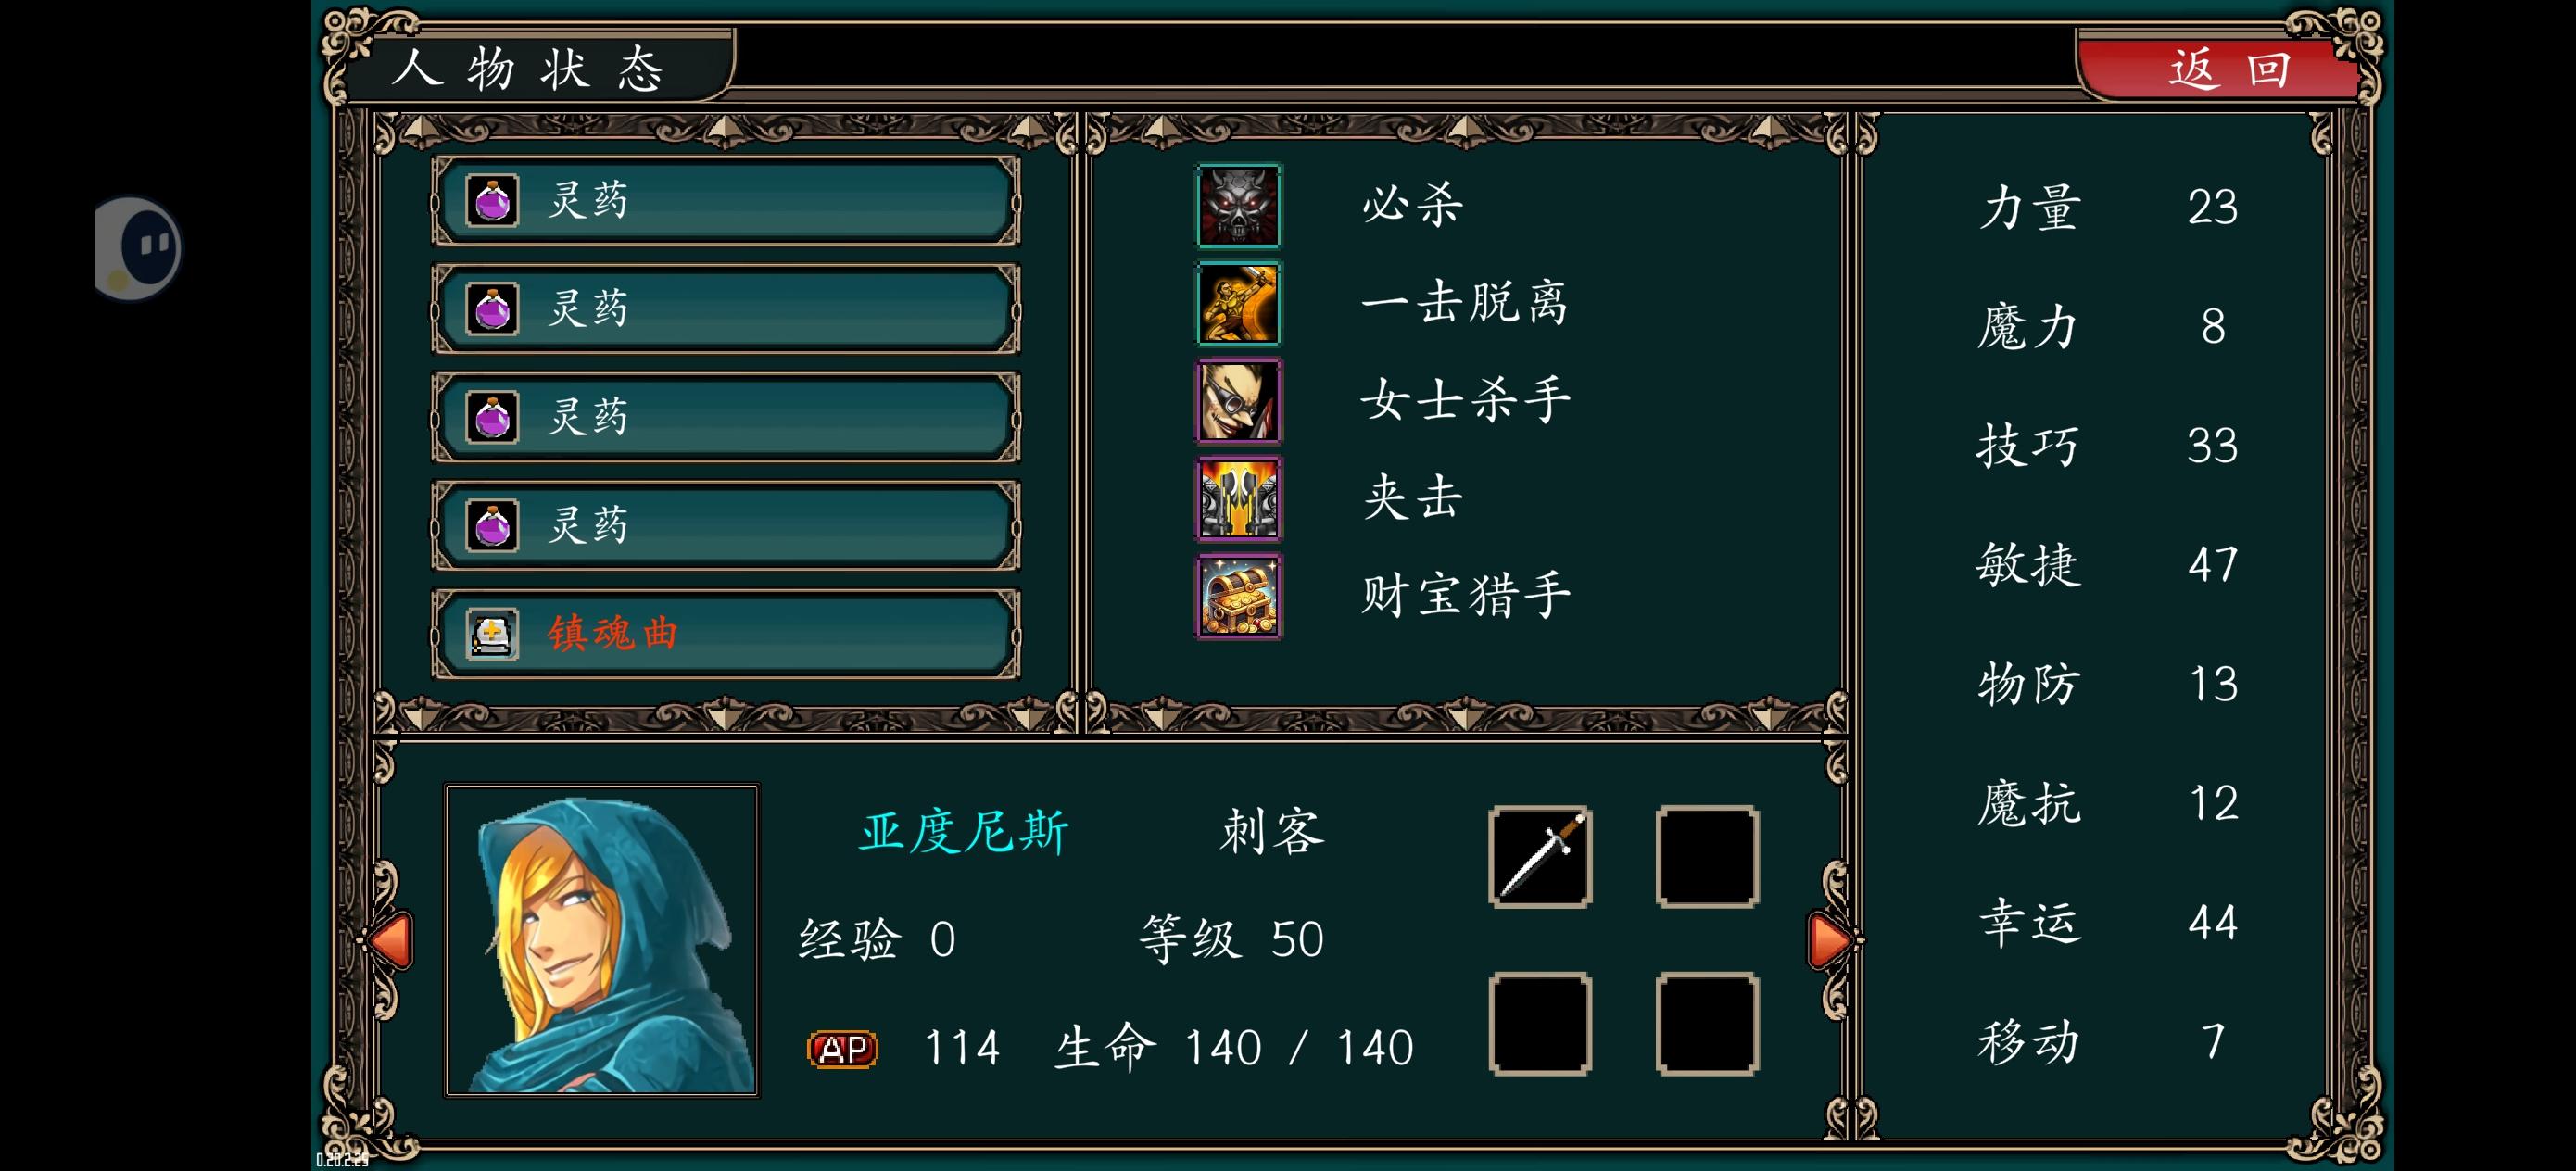Click the empty top-right equipment slot
This screenshot has width=2576, height=1171.
1707,857
